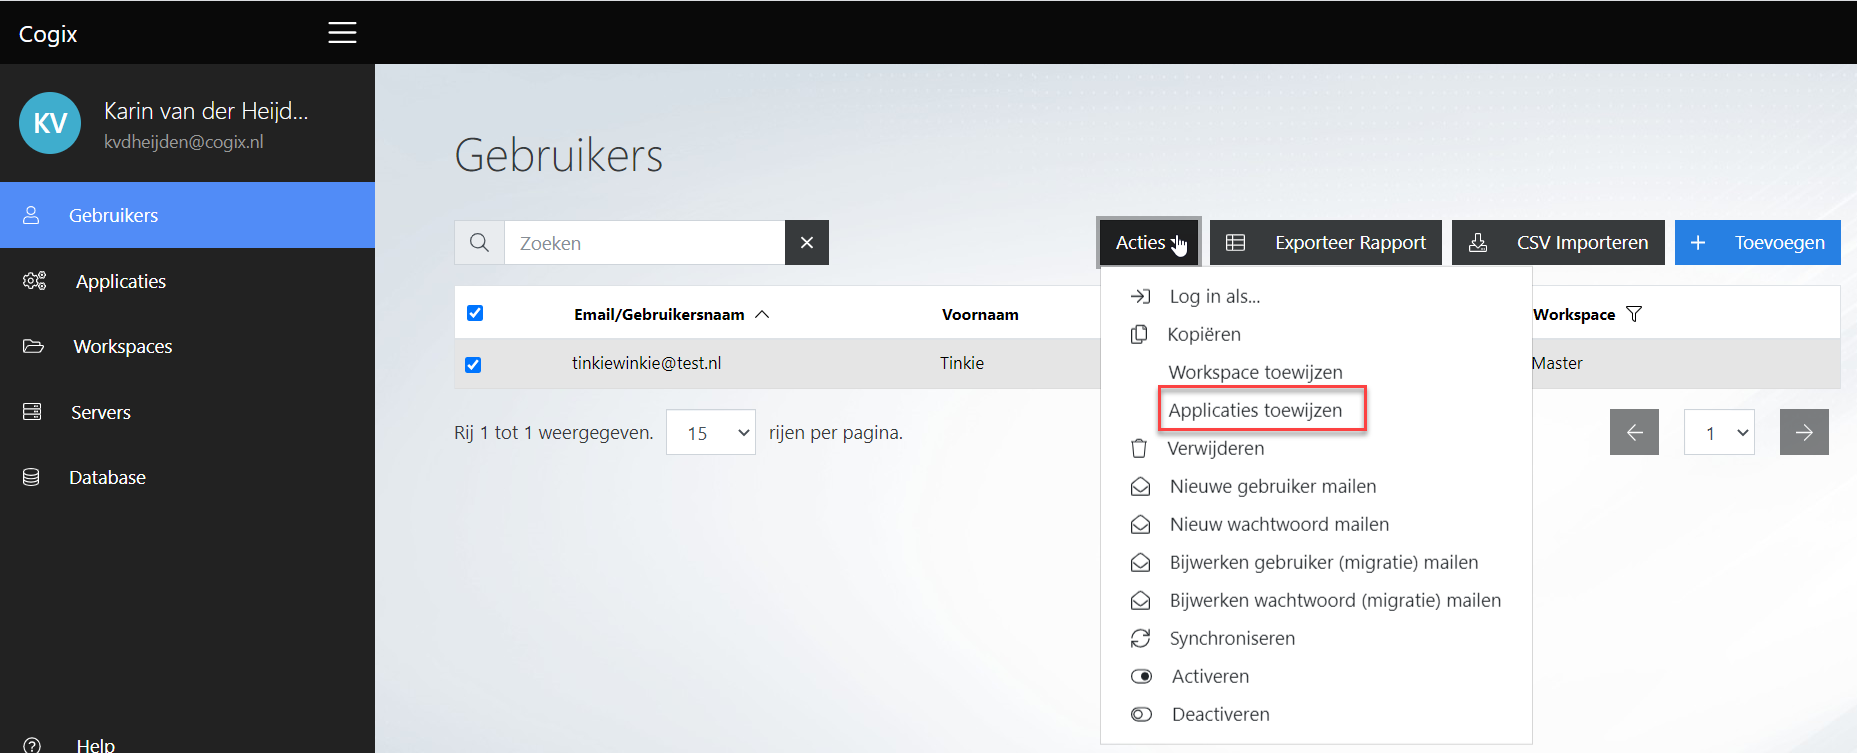Viewport: 1857px width, 753px height.
Task: Go to next page arrow
Action: (x=1804, y=432)
